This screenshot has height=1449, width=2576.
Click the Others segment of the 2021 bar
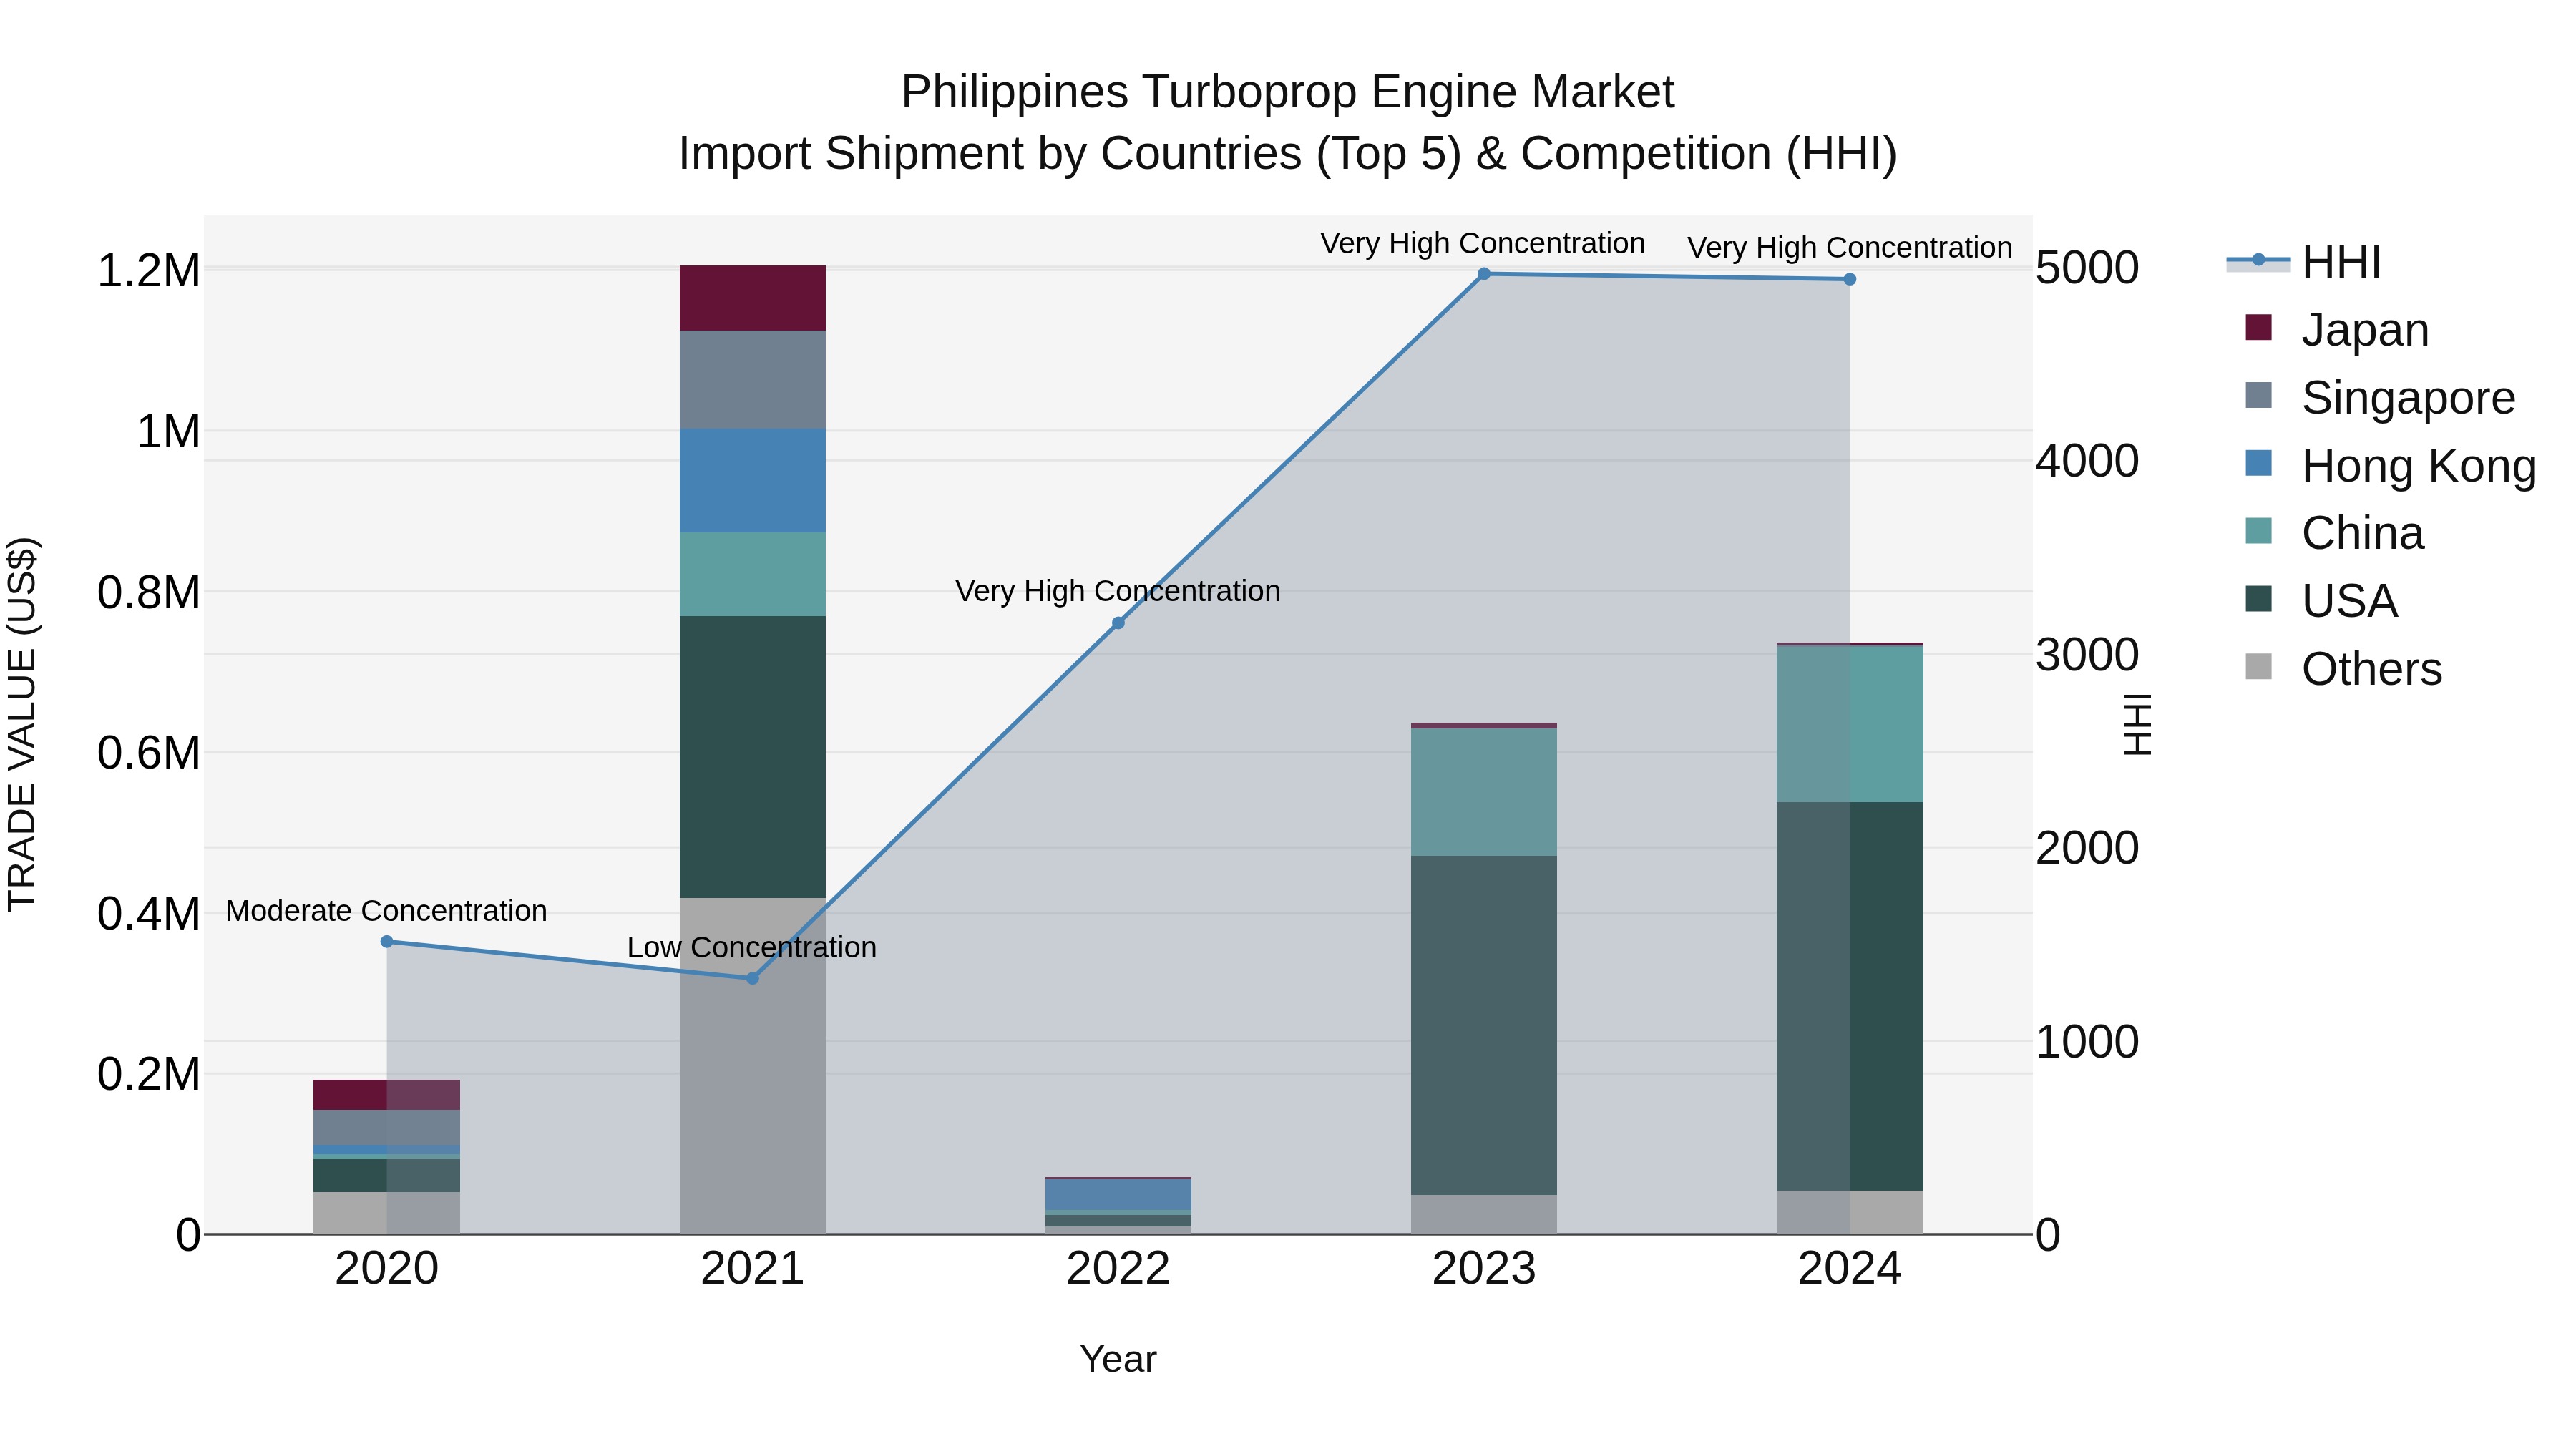pos(753,1066)
